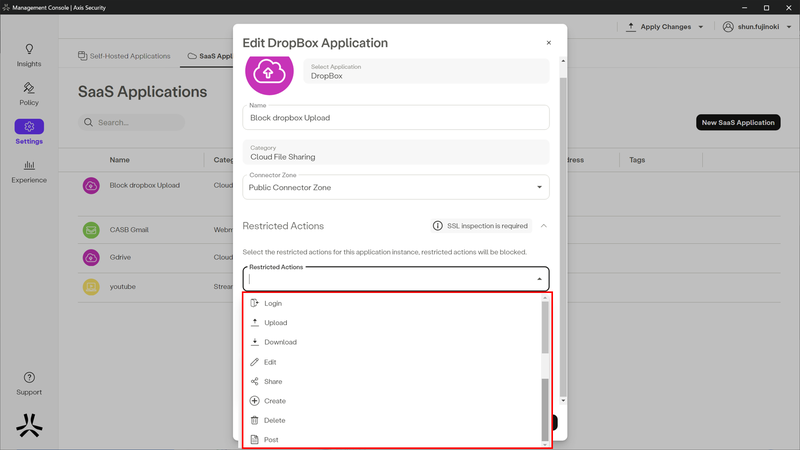Click the Share nodes icon in list

254,381
